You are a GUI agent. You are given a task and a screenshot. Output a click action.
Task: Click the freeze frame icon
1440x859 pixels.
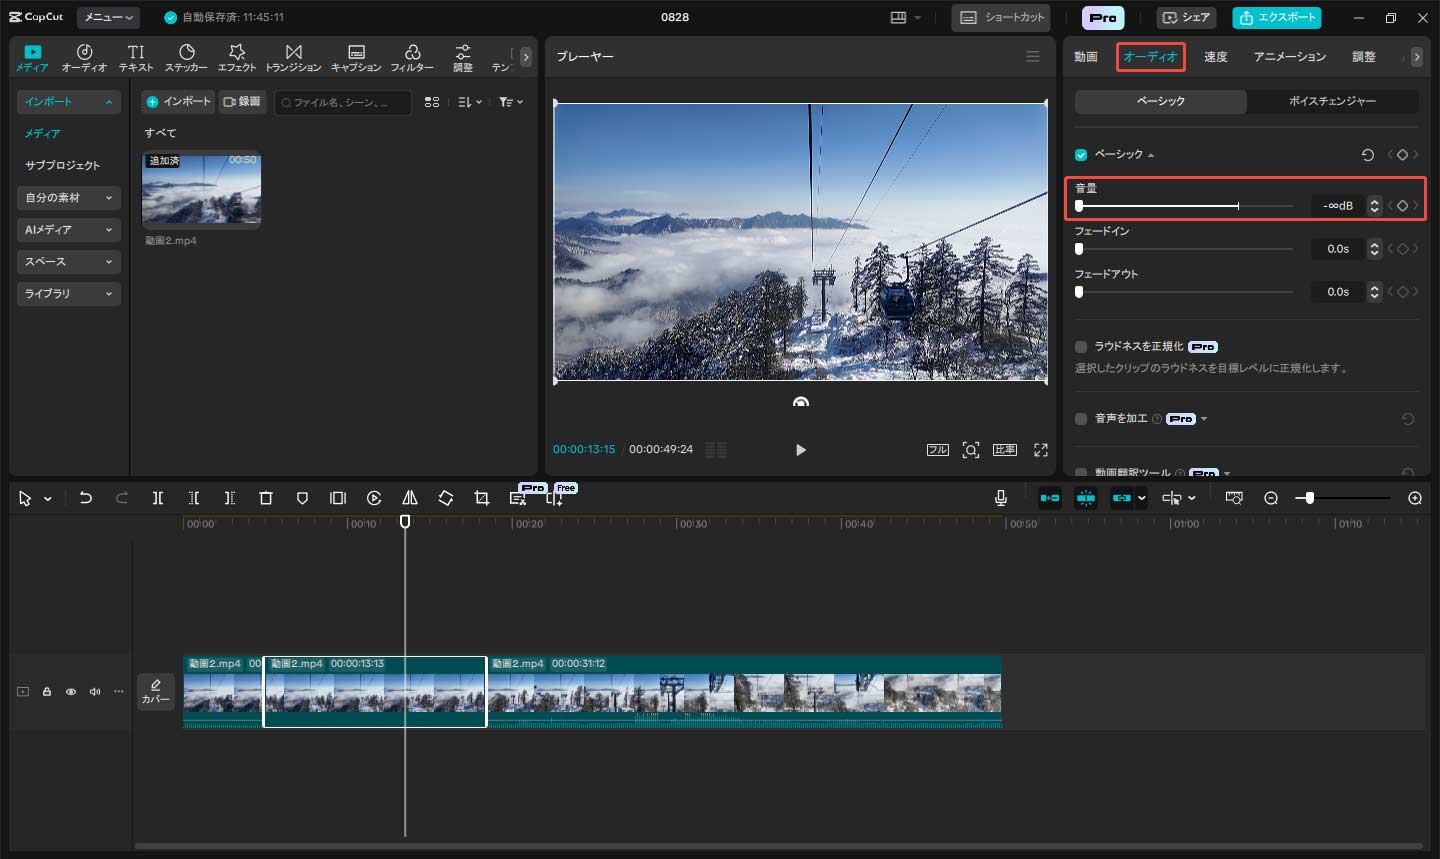click(x=338, y=498)
